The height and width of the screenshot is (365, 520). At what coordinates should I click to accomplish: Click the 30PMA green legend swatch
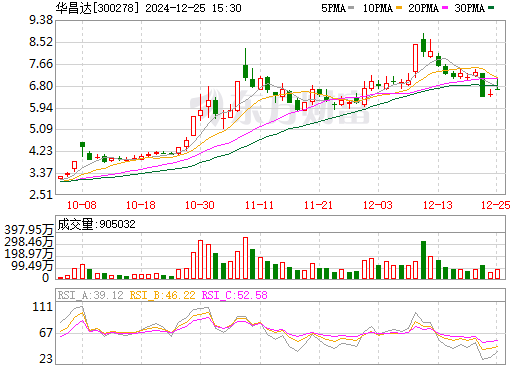tap(491, 8)
